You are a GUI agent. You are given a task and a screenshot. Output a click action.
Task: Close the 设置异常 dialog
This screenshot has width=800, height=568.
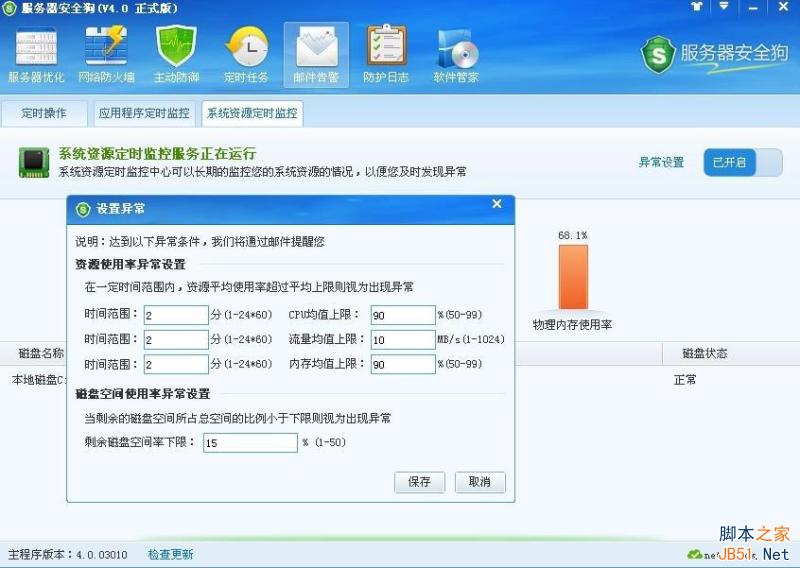coord(497,204)
